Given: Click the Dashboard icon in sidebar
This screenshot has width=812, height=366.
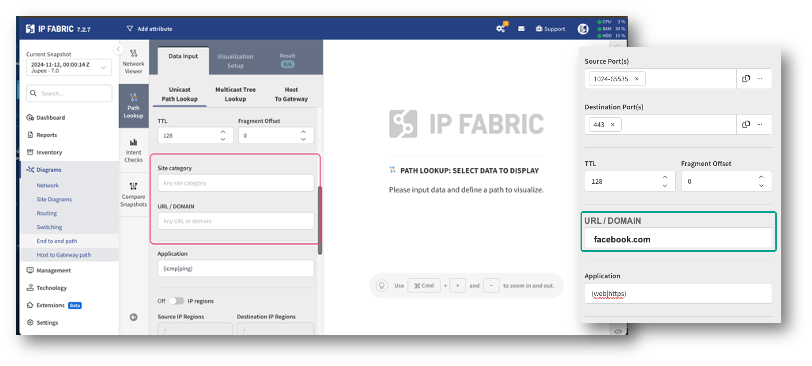Looking at the screenshot, I should click(x=30, y=118).
